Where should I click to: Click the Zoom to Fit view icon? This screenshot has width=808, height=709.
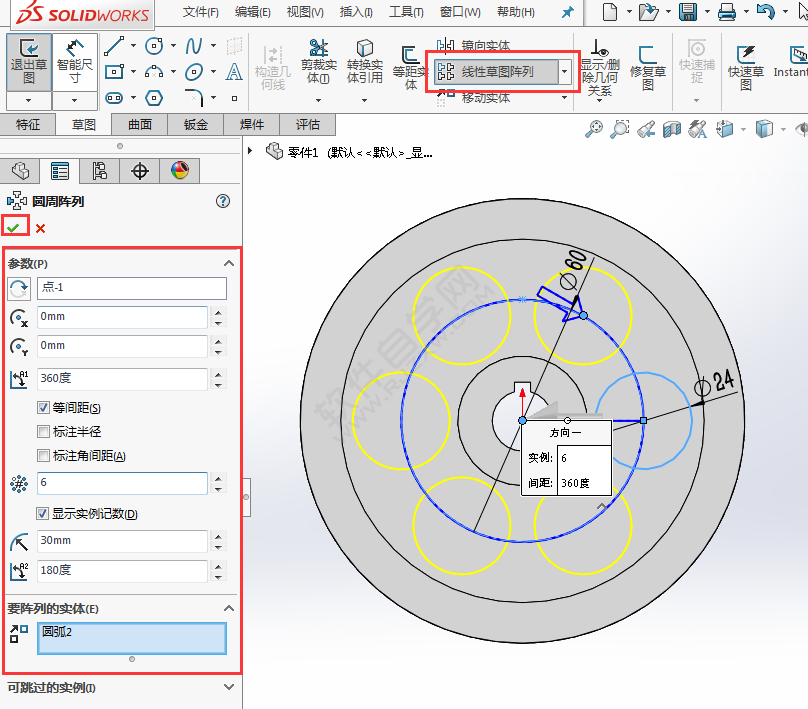pos(594,129)
